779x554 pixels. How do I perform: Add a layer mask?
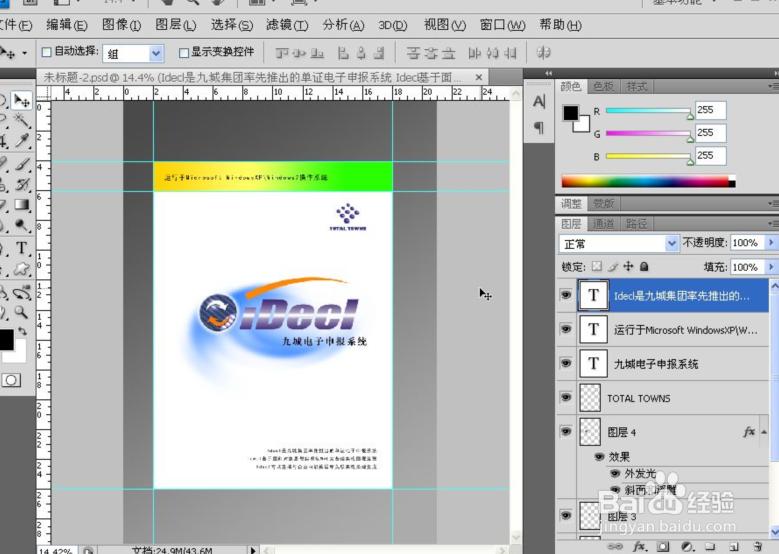tap(663, 546)
